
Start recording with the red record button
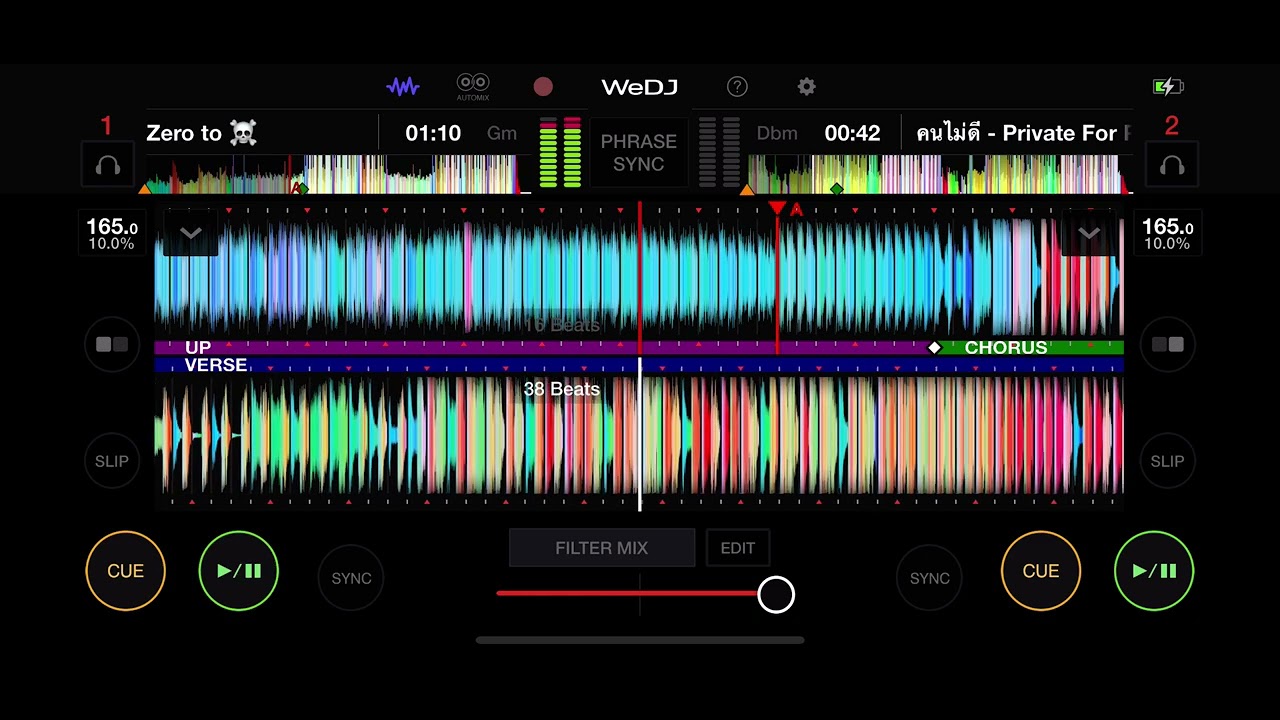[x=543, y=87]
